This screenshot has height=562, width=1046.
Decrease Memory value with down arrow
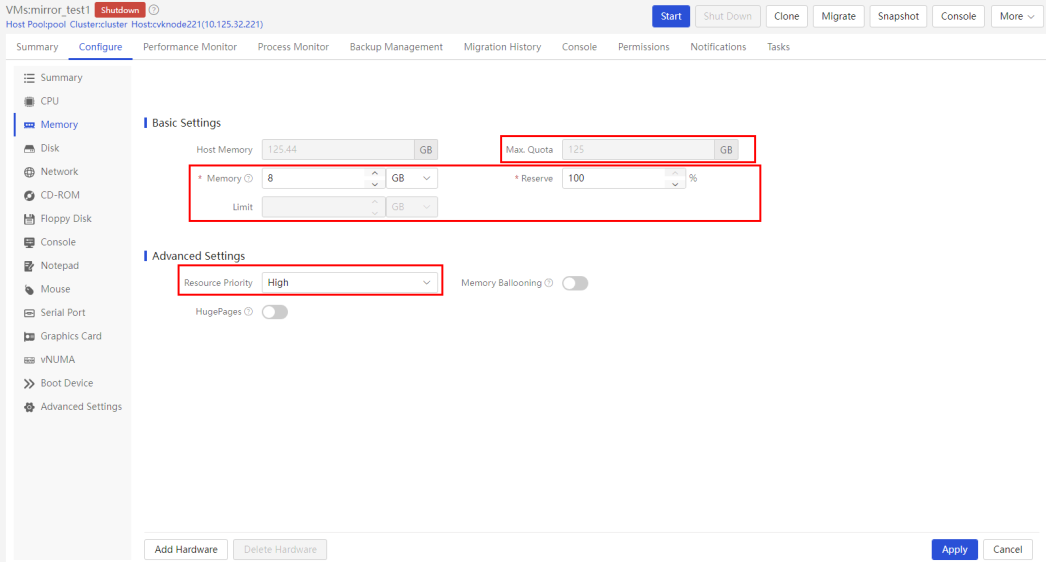[375, 184]
